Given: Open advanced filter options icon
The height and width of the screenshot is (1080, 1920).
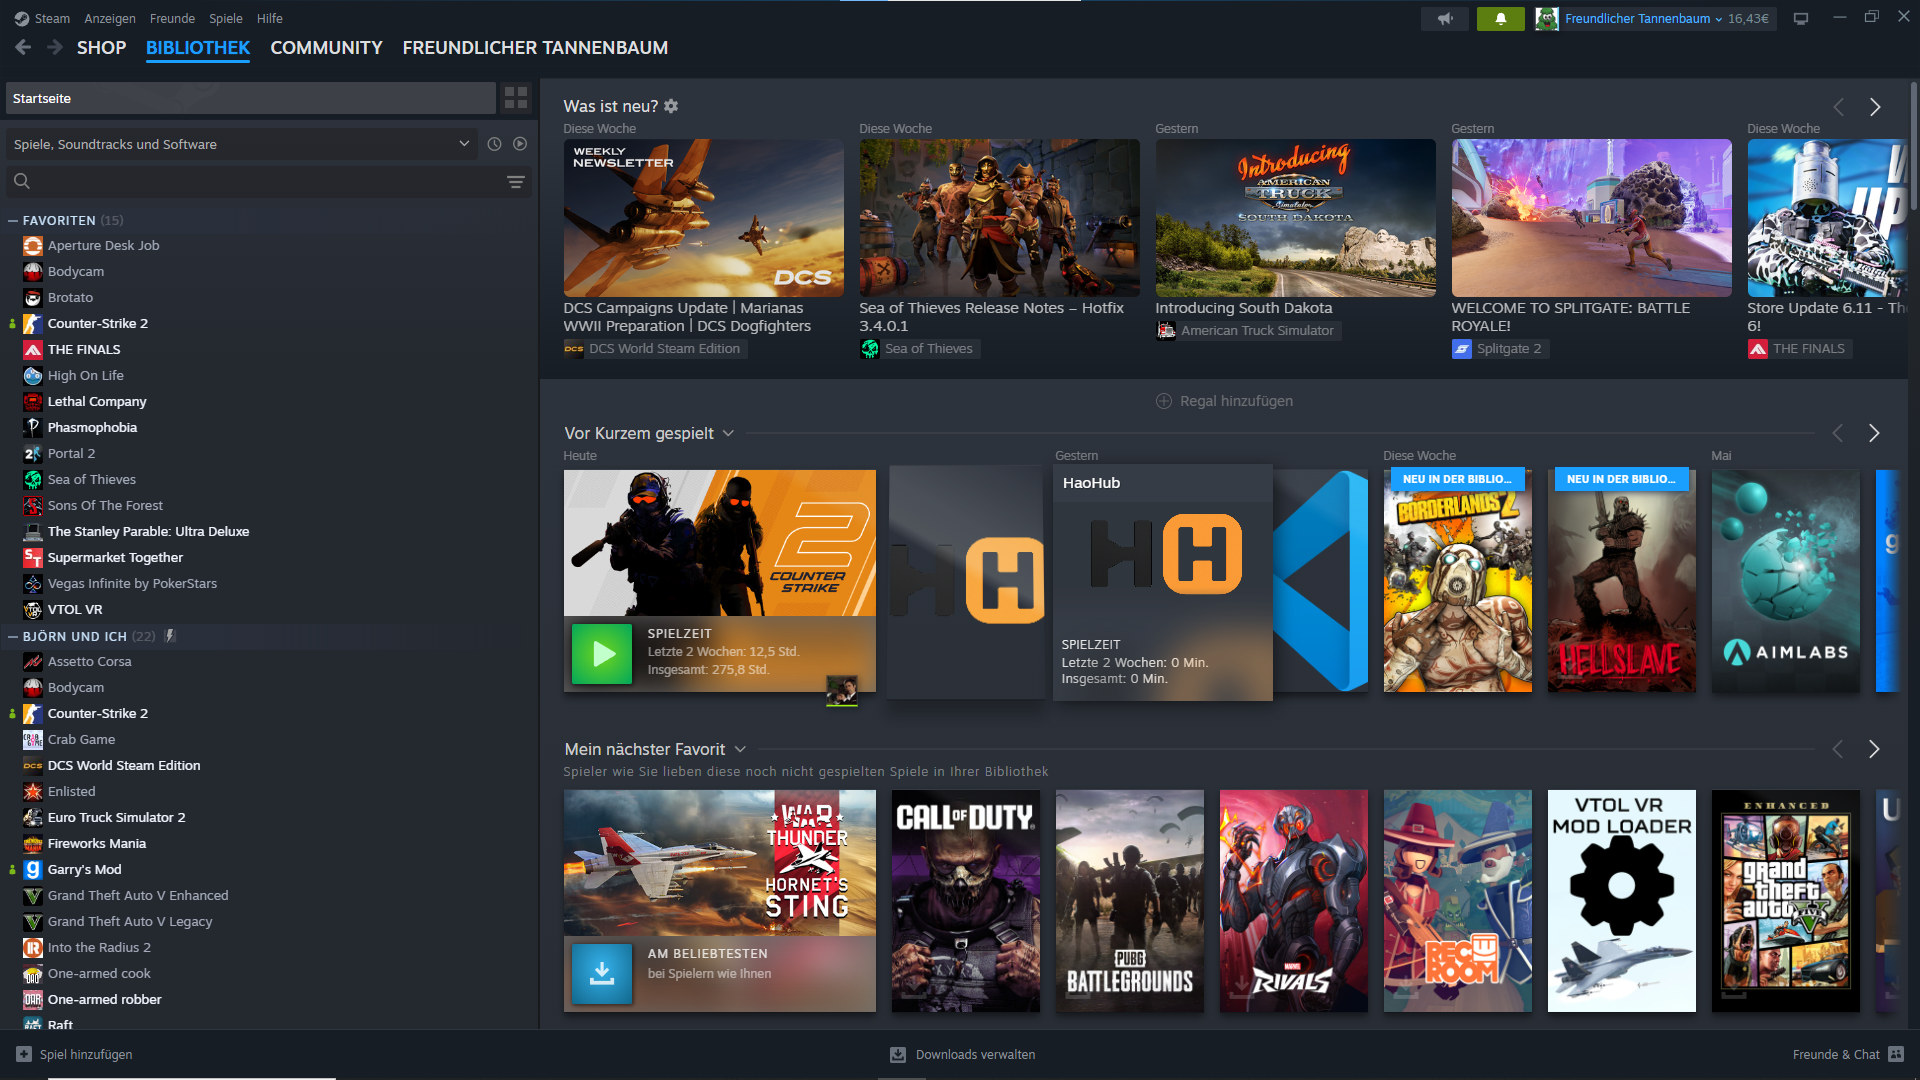Looking at the screenshot, I should (516, 182).
